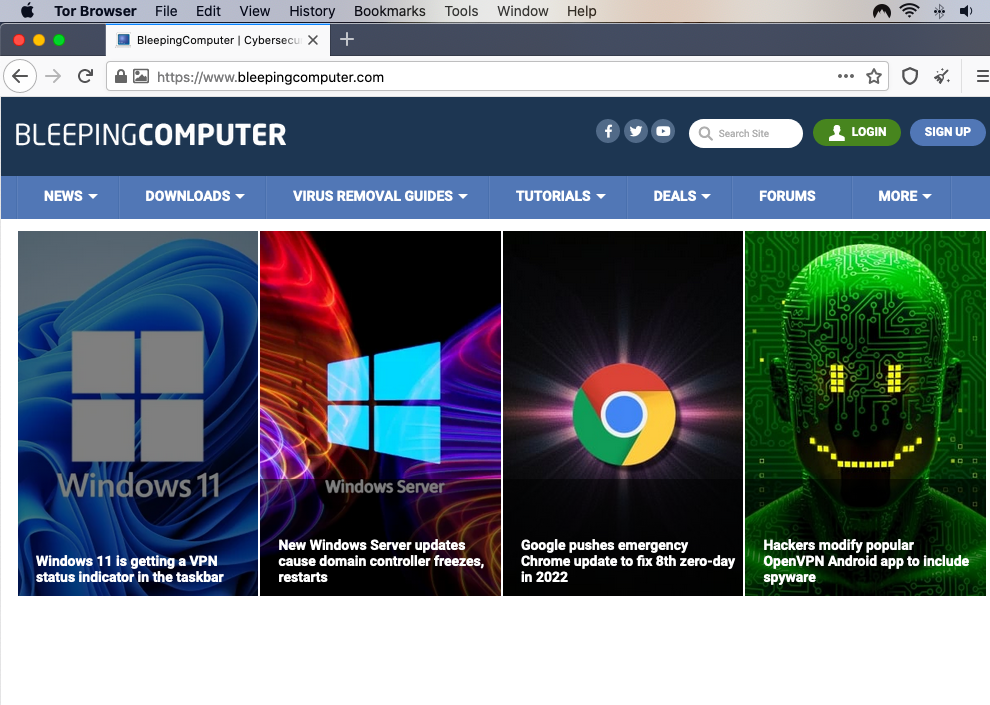Open the media permissions icon in address bar
The height and width of the screenshot is (705, 990).
(141, 76)
